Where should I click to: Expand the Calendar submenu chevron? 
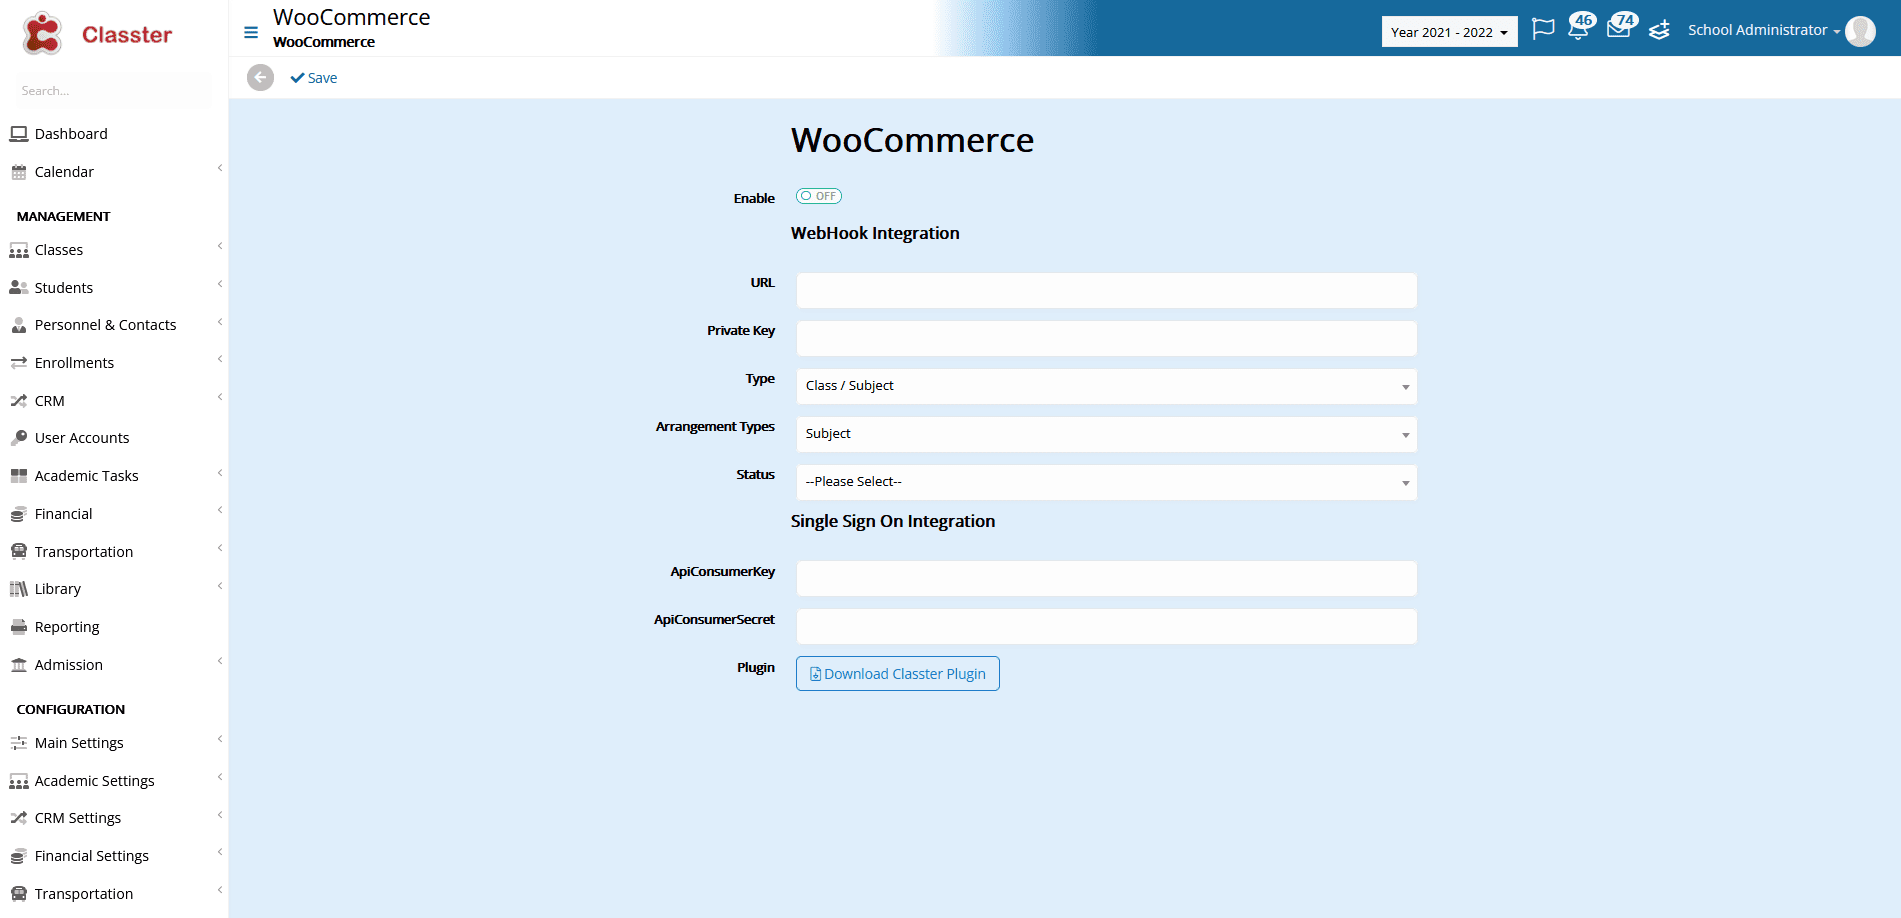(x=220, y=168)
